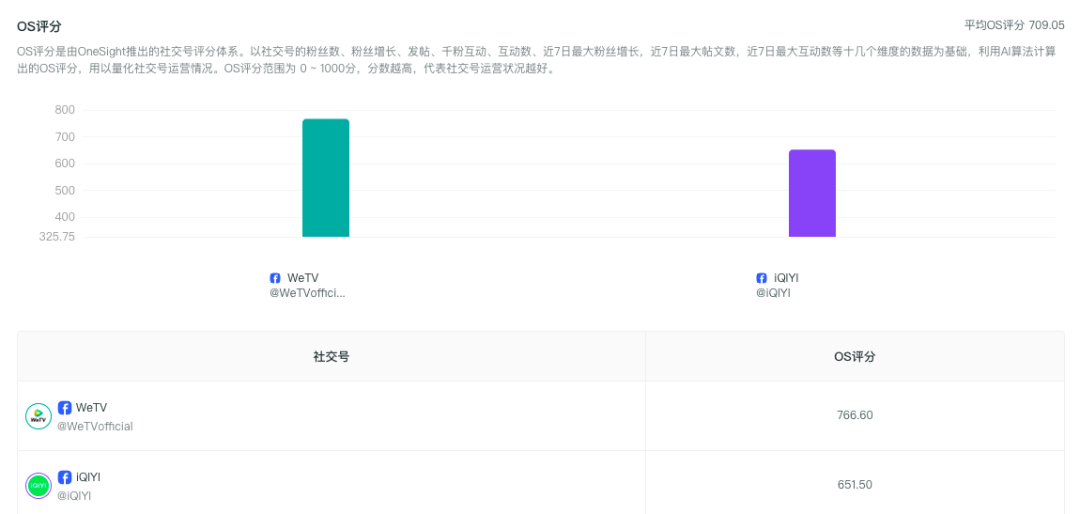
Task: Select the 766.60 score cell
Action: click(855, 415)
